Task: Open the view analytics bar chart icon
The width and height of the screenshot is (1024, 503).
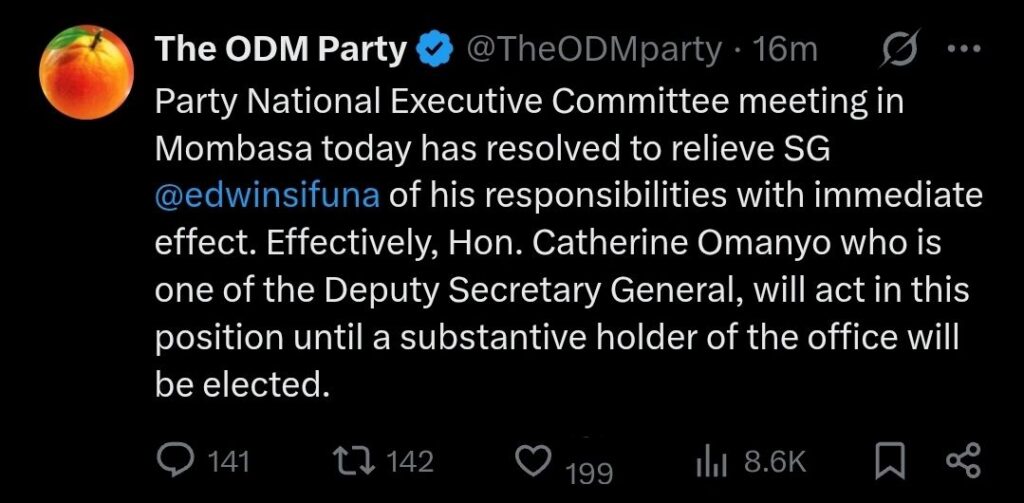Action: pyautogui.click(x=709, y=460)
